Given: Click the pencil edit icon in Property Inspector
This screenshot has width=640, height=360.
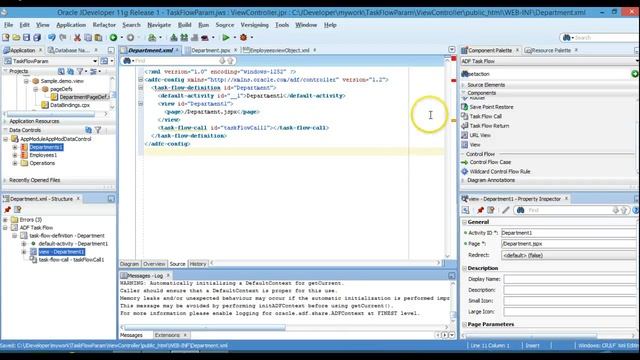Looking at the screenshot, I should click(x=506, y=210).
